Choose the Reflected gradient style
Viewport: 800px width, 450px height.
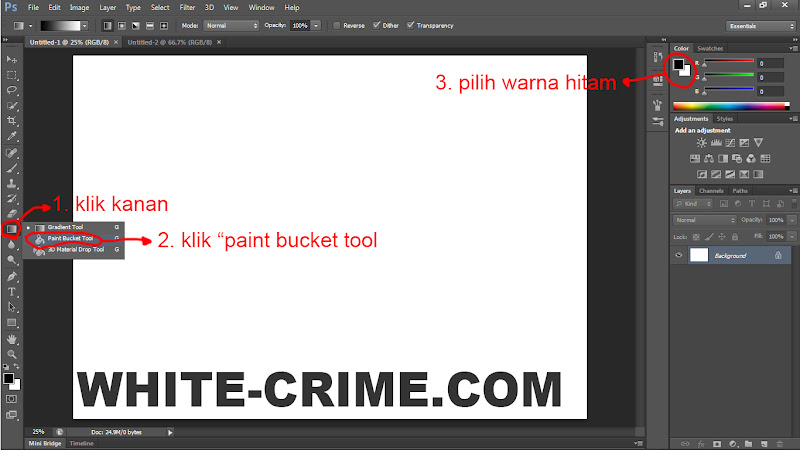pos(150,26)
